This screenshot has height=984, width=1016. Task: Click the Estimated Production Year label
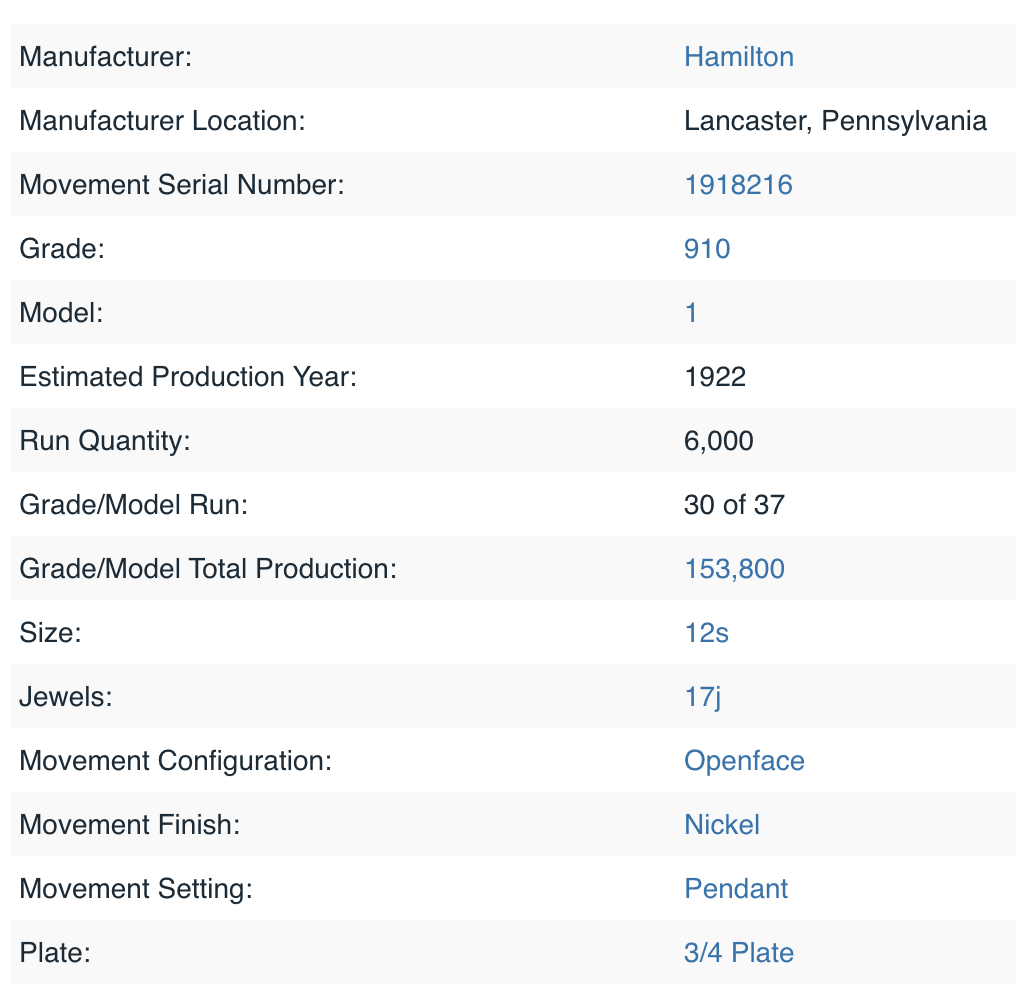click(188, 377)
